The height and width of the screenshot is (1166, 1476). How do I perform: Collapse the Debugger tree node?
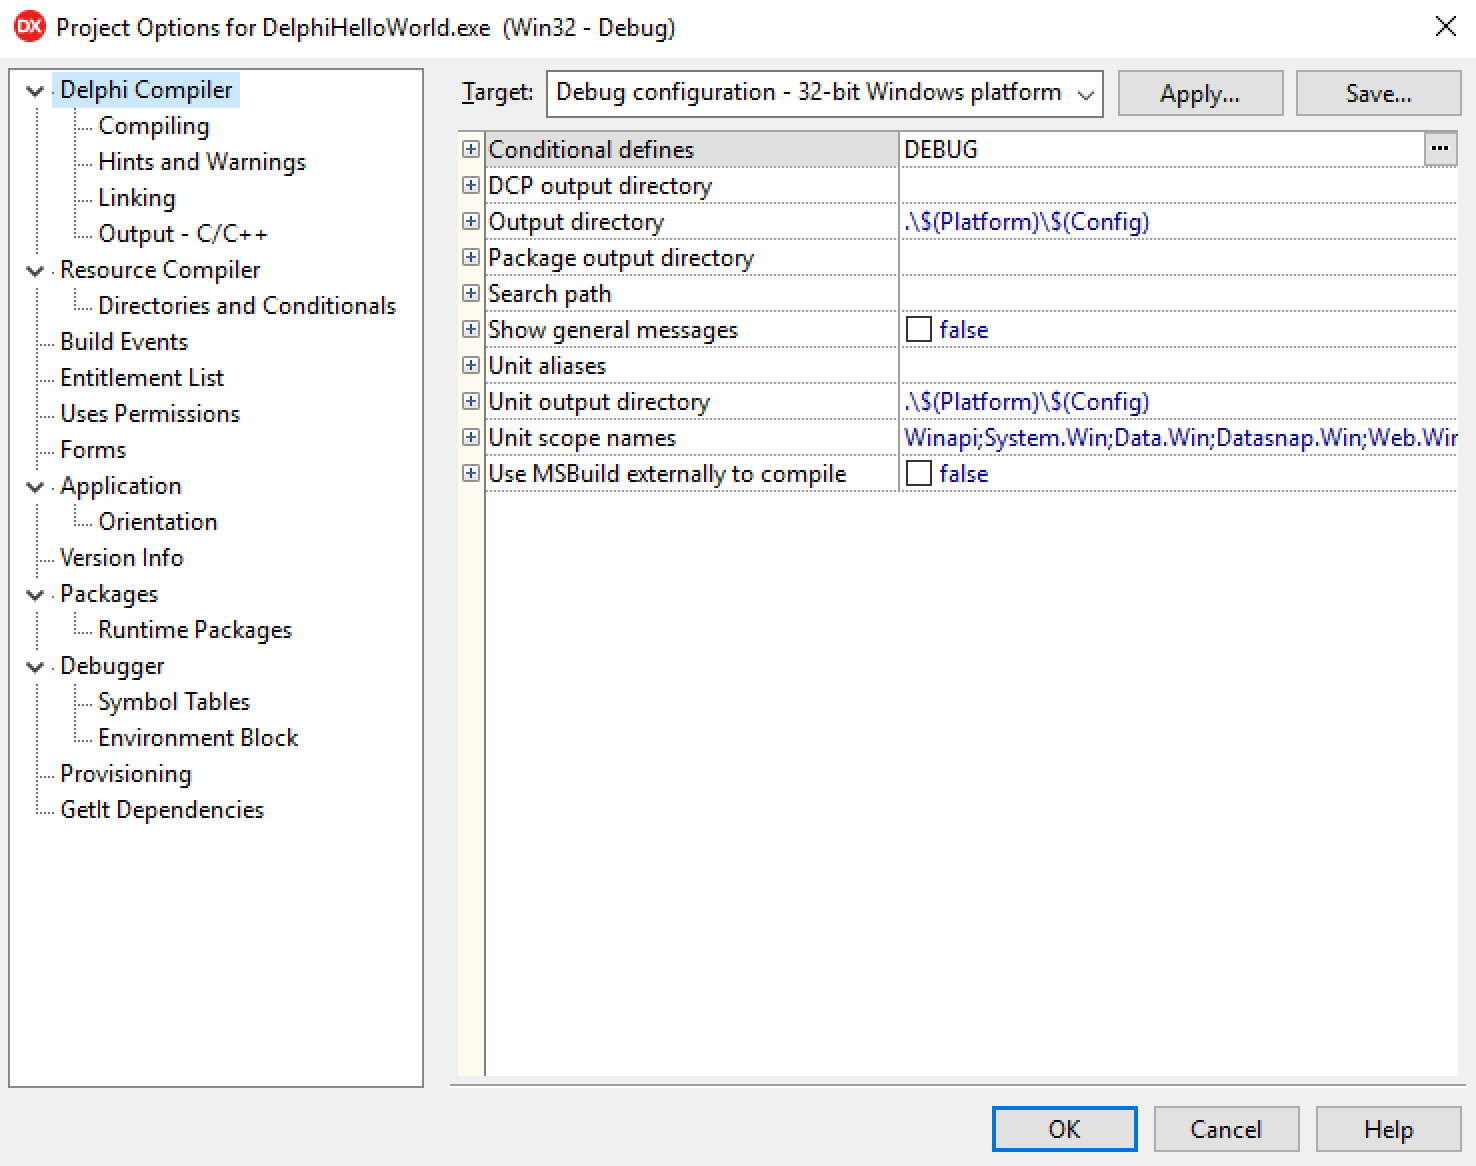(35, 667)
